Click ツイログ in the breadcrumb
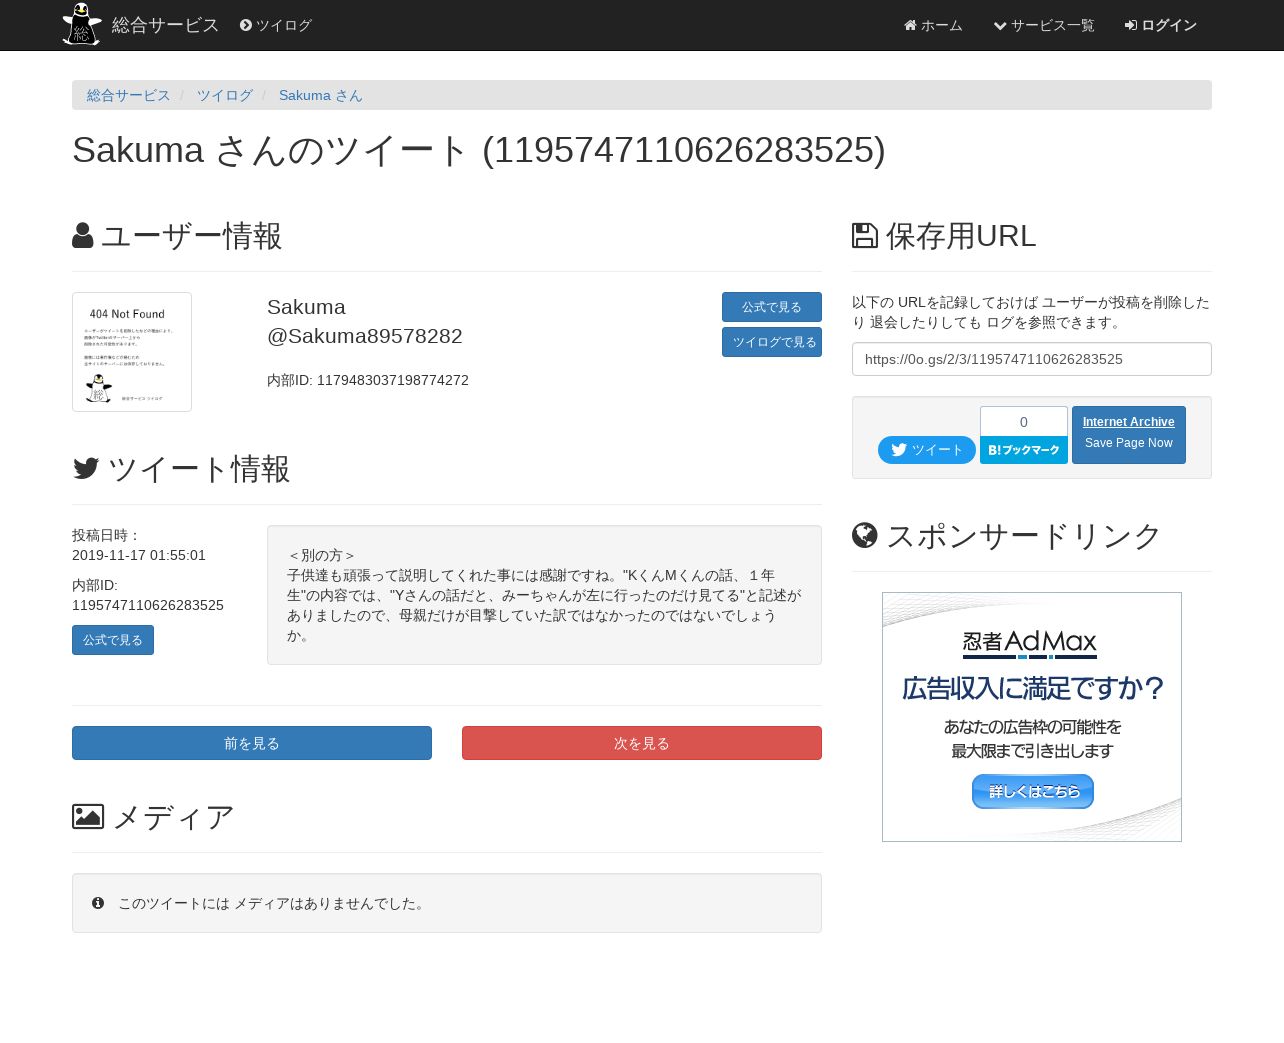 tap(225, 95)
